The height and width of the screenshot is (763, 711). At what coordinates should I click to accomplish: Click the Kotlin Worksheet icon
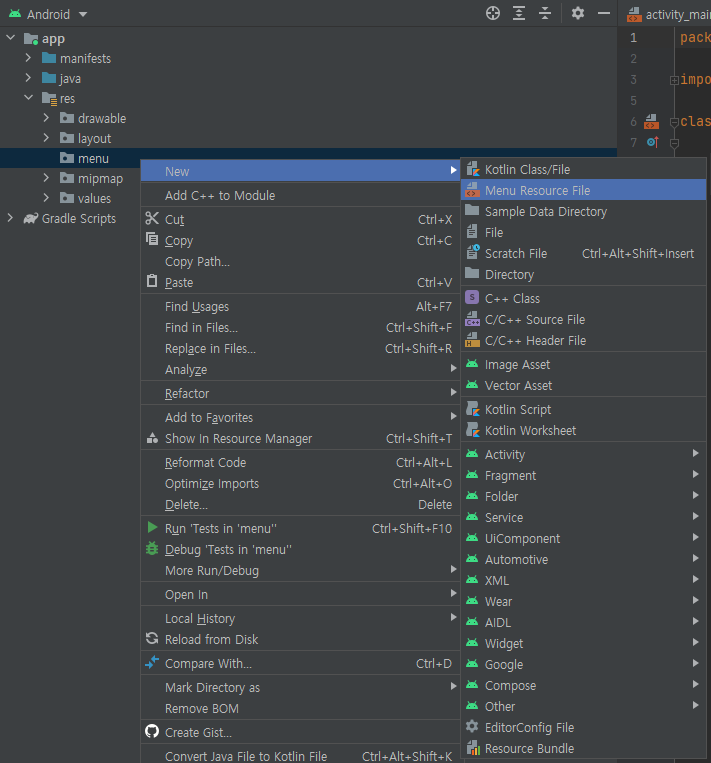[x=472, y=430]
